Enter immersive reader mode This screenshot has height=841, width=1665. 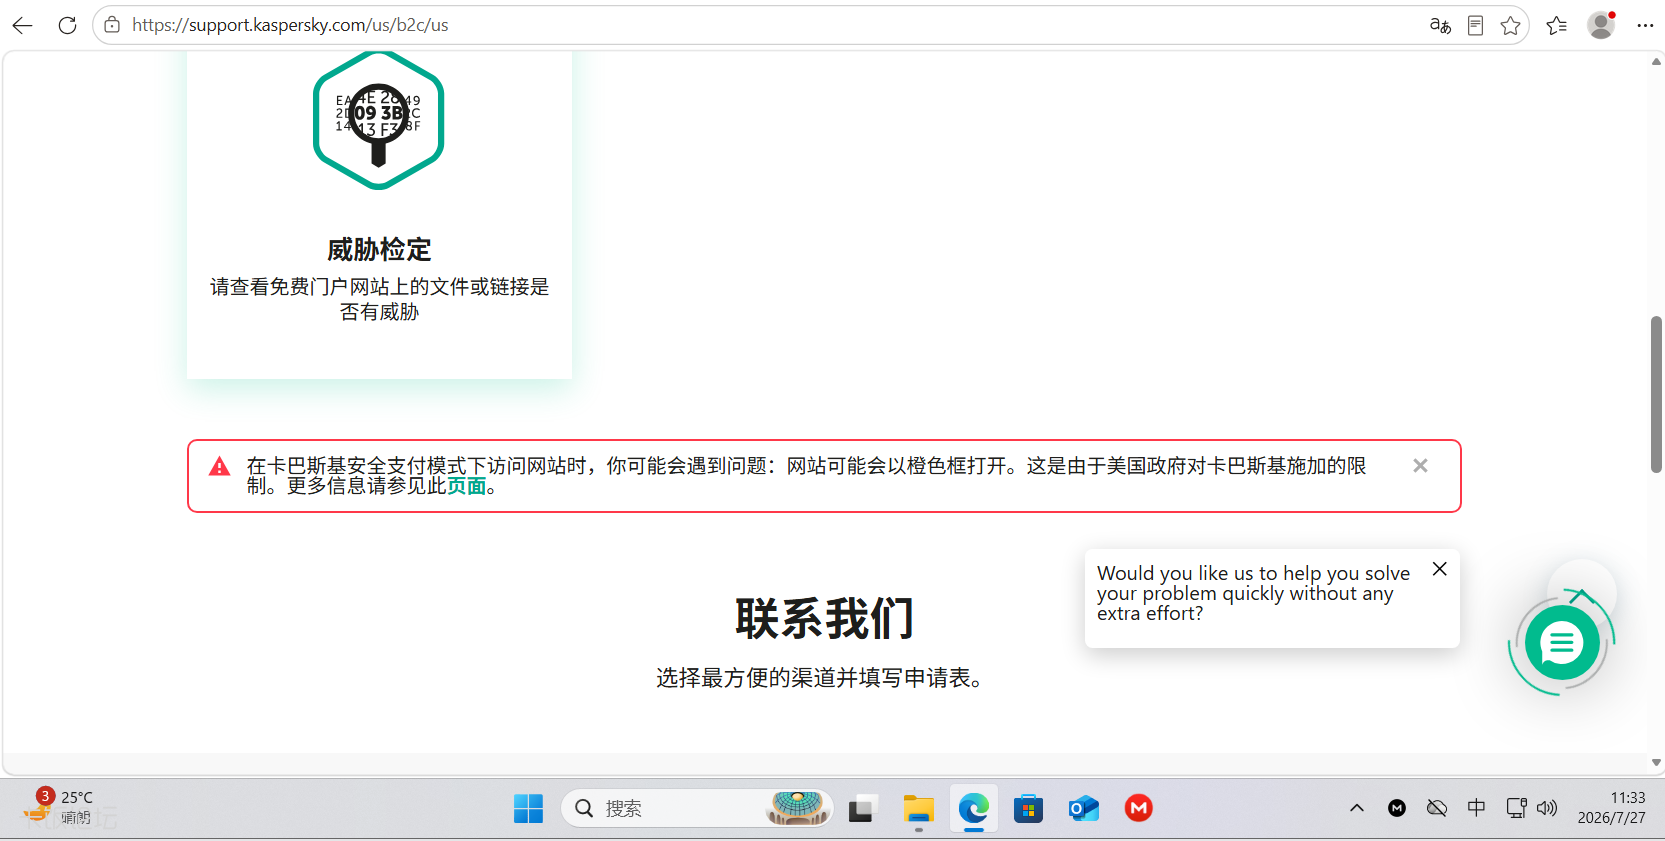pyautogui.click(x=1475, y=25)
